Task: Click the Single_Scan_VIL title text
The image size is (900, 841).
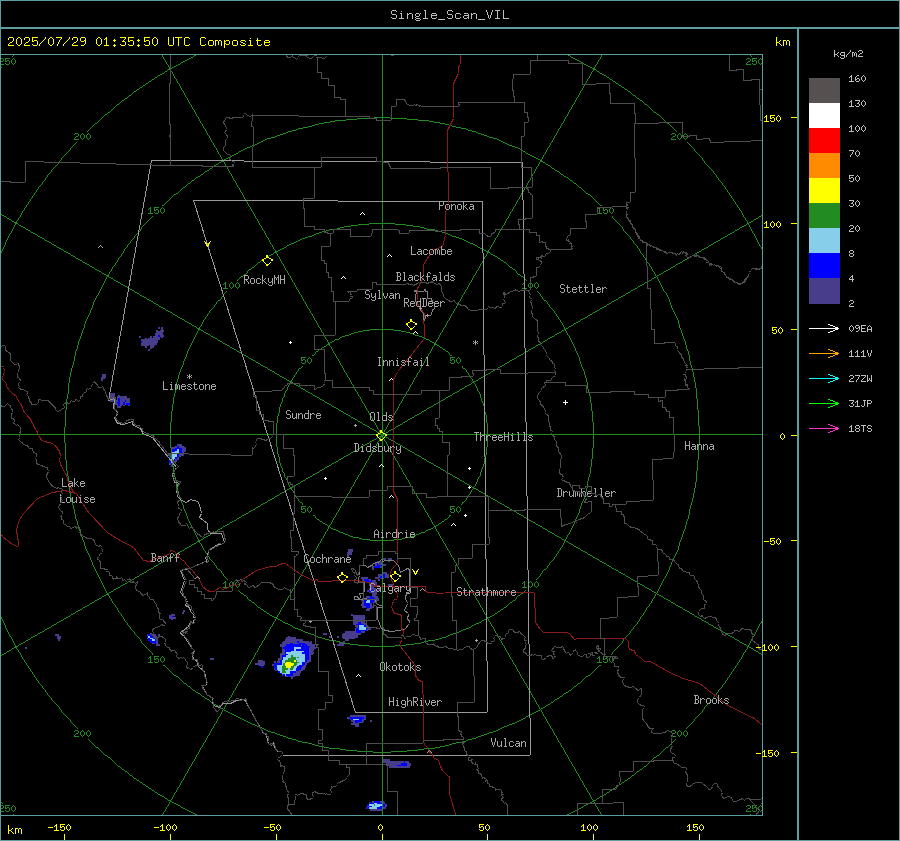Action: (x=449, y=14)
